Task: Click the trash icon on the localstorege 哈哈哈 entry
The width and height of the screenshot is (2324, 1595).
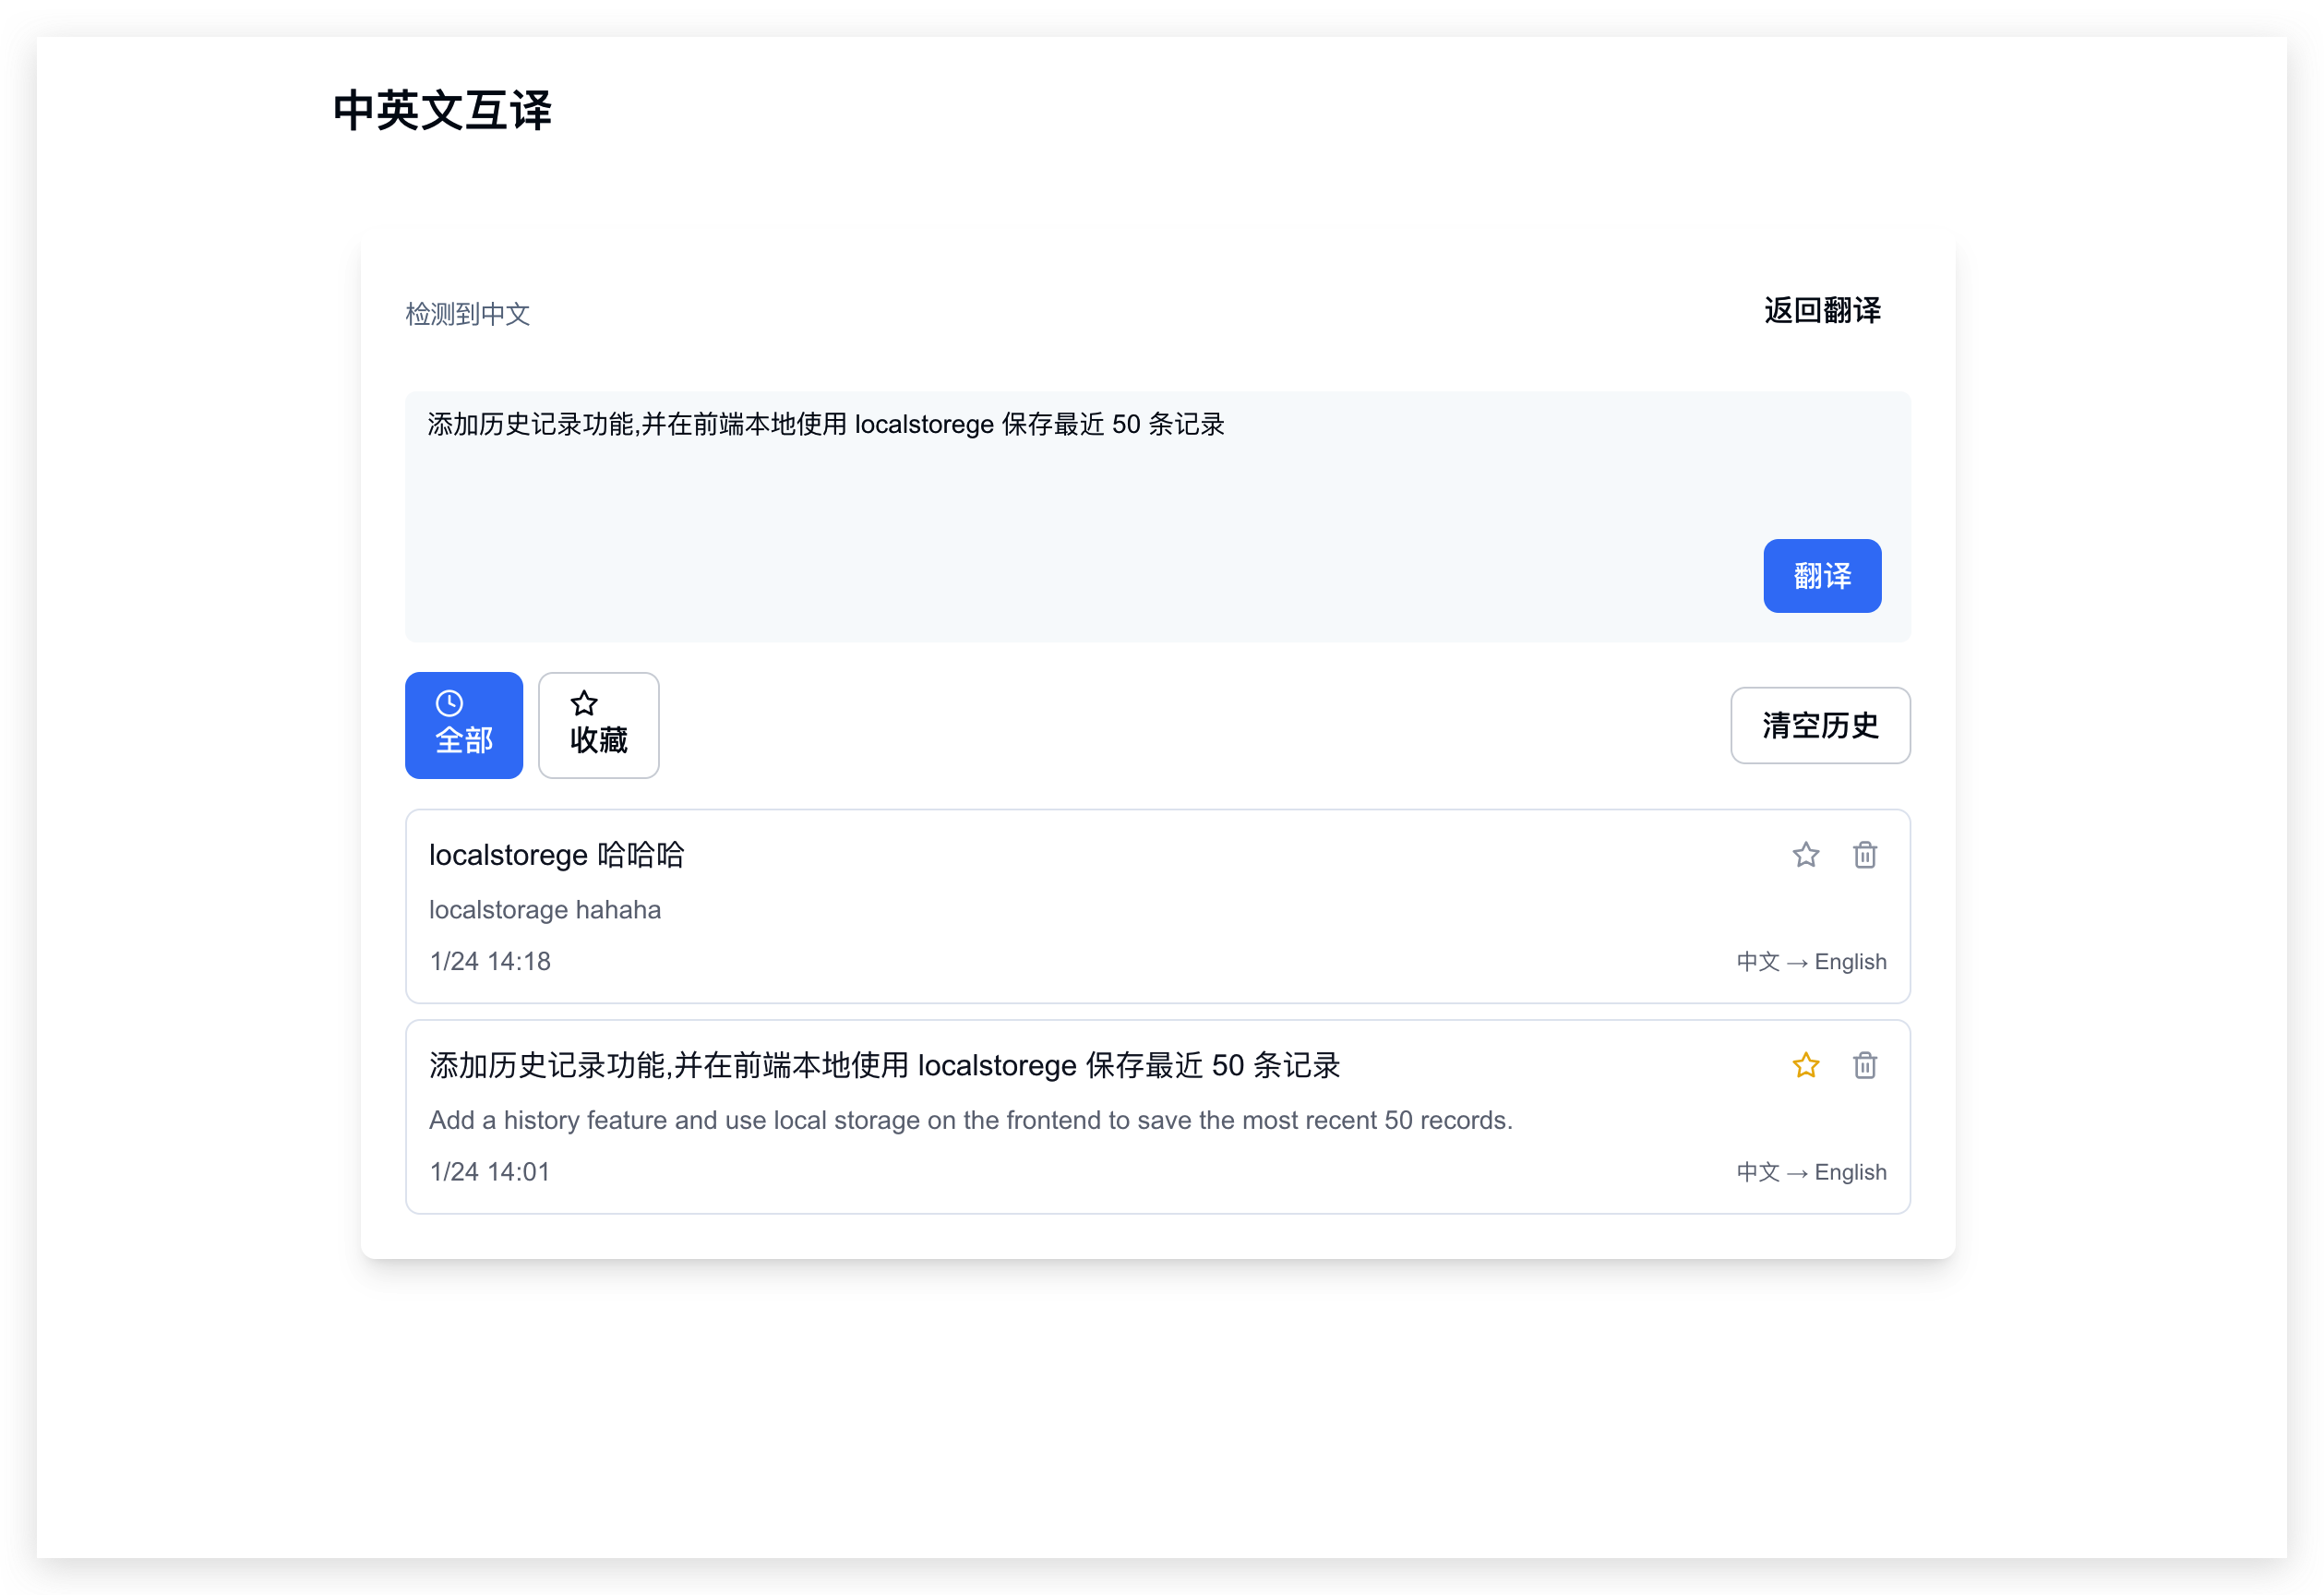Action: tap(1863, 855)
